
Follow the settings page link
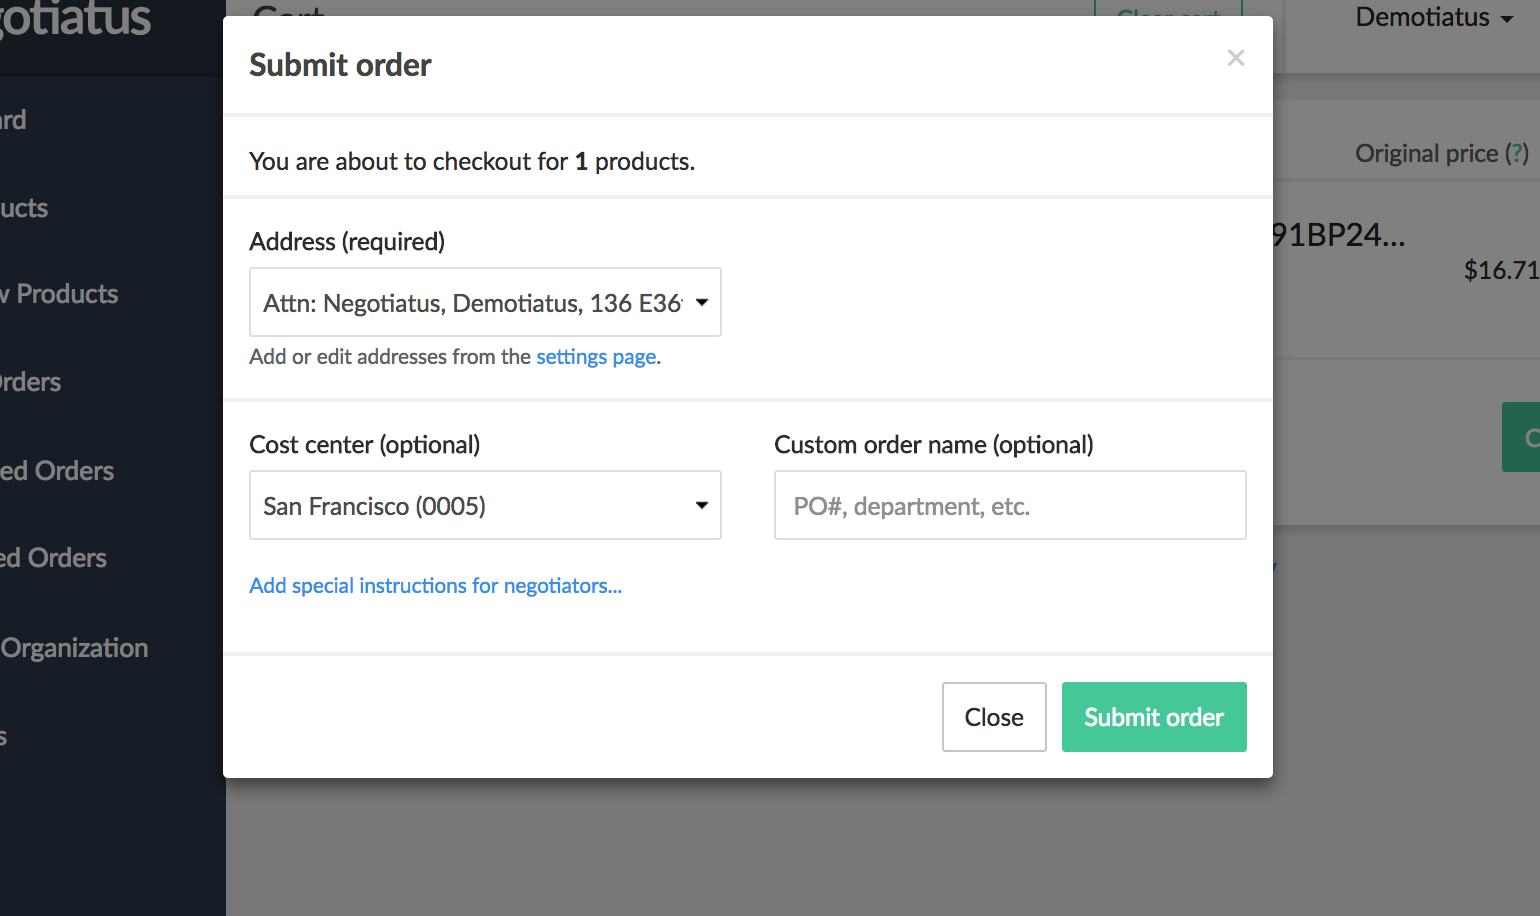[x=596, y=357]
